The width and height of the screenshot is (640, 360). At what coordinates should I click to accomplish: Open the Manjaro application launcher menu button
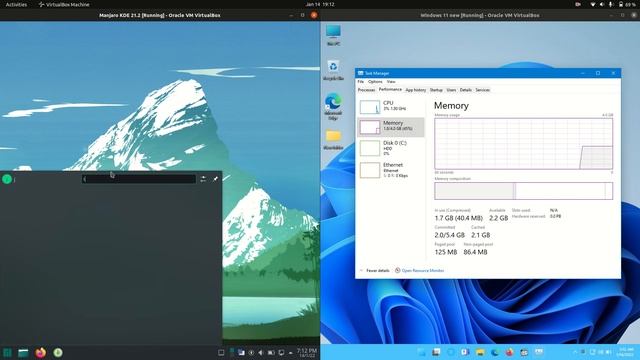tap(7, 353)
